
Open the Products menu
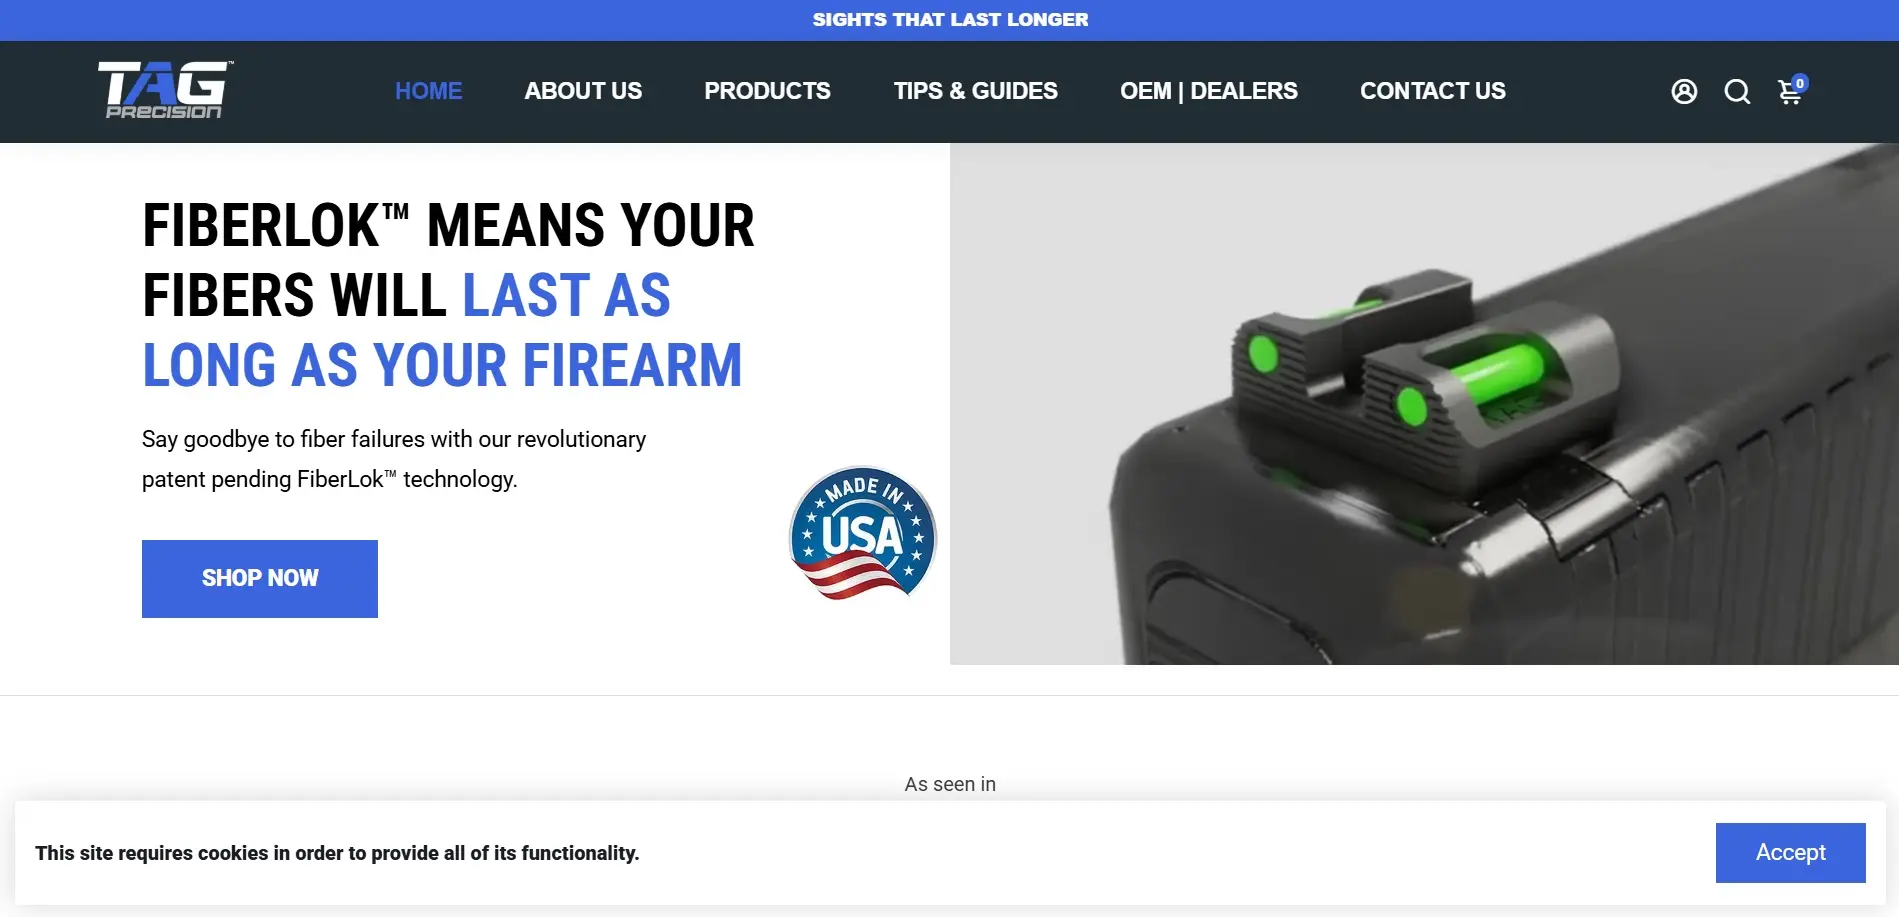click(767, 91)
